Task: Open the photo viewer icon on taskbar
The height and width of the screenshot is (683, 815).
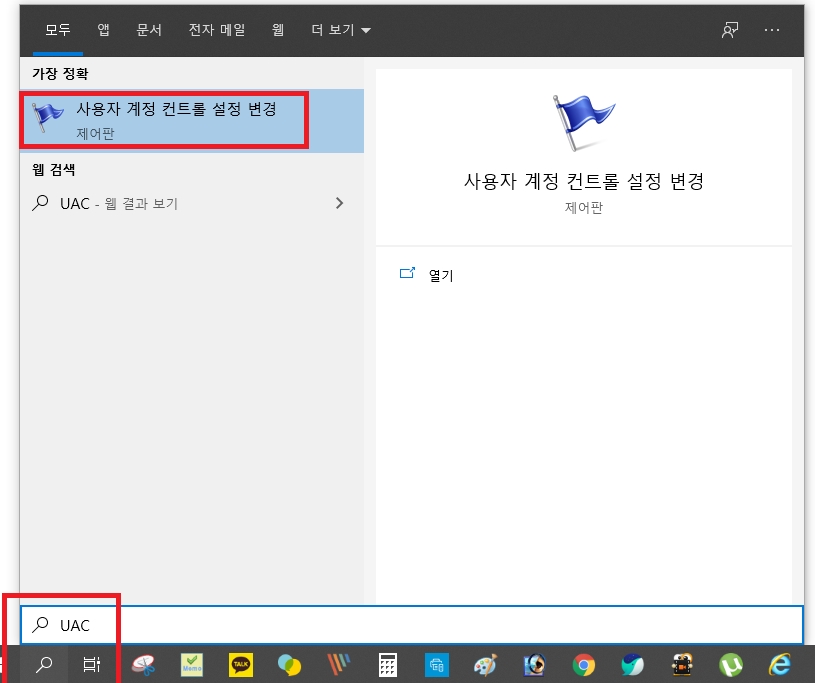Action: [534, 665]
